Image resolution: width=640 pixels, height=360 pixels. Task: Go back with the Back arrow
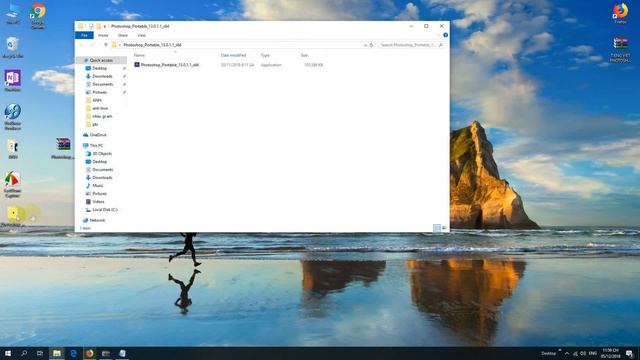point(81,45)
